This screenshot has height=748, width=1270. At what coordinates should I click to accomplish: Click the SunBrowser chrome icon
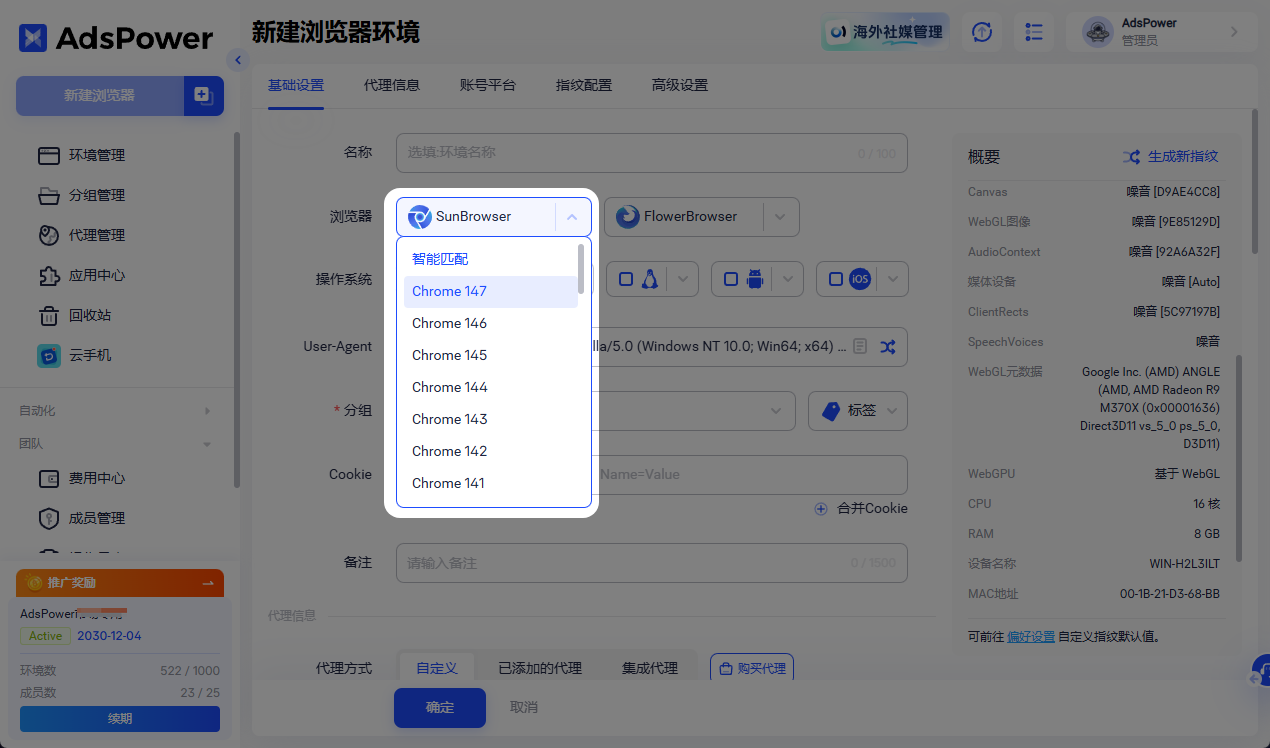tap(420, 216)
